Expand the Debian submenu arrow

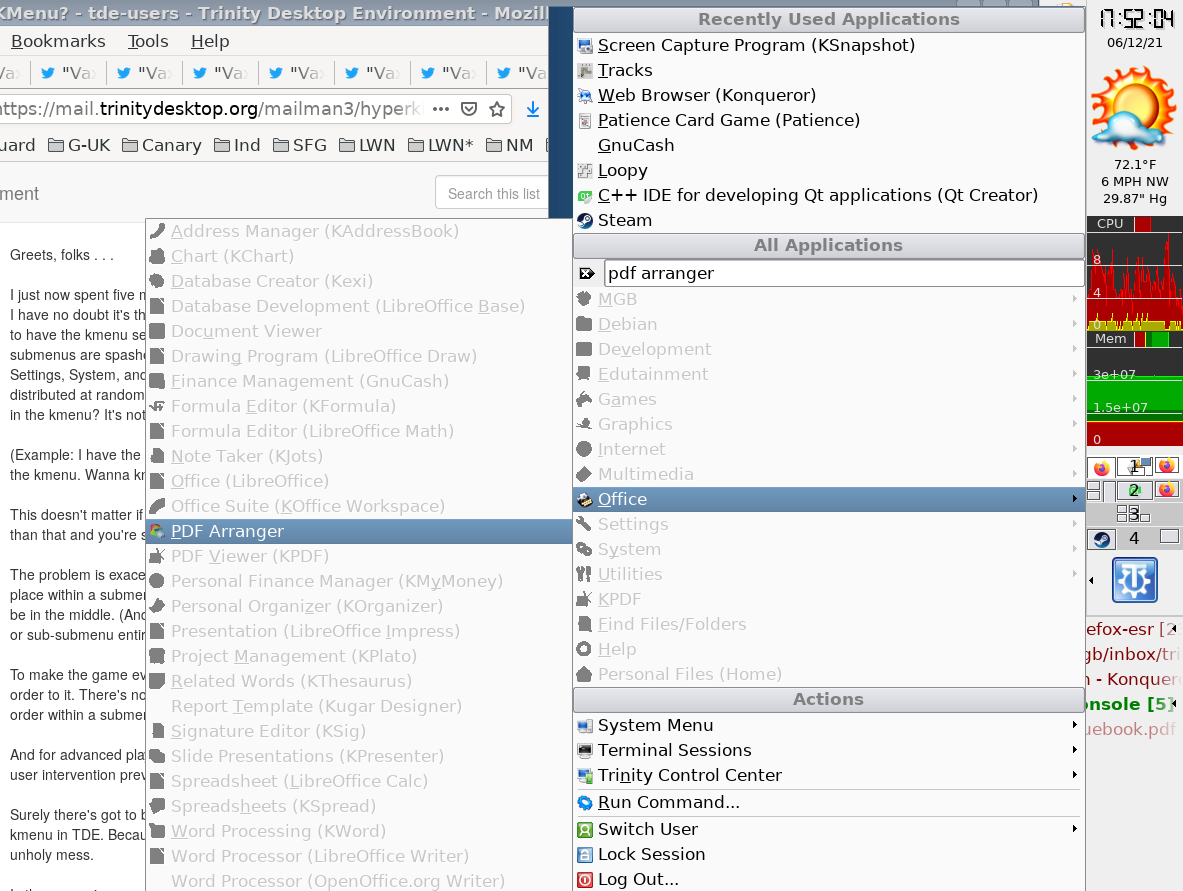[x=1074, y=324]
